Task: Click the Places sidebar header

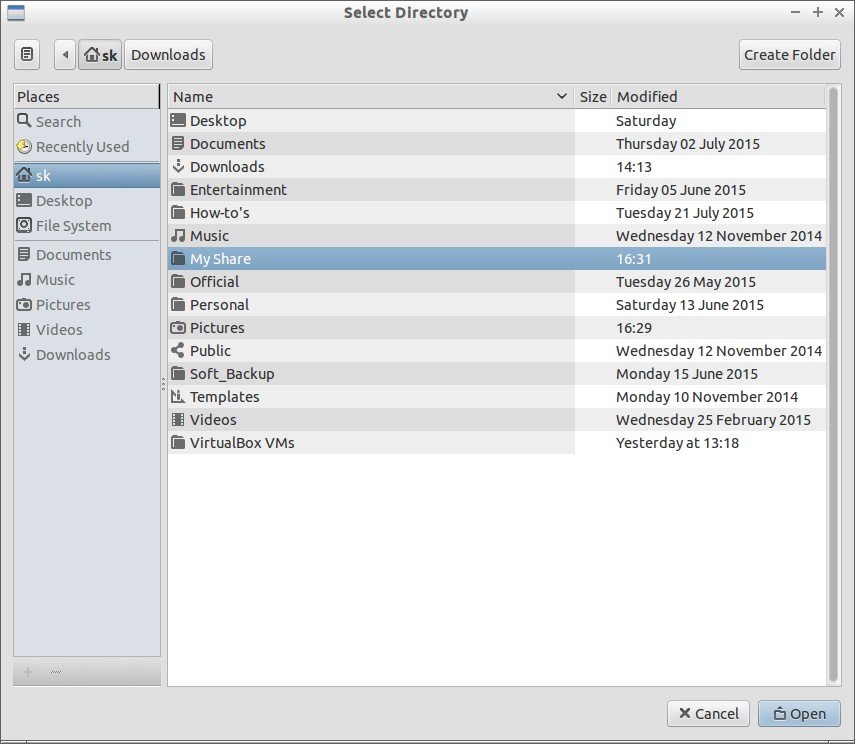Action: coord(87,97)
